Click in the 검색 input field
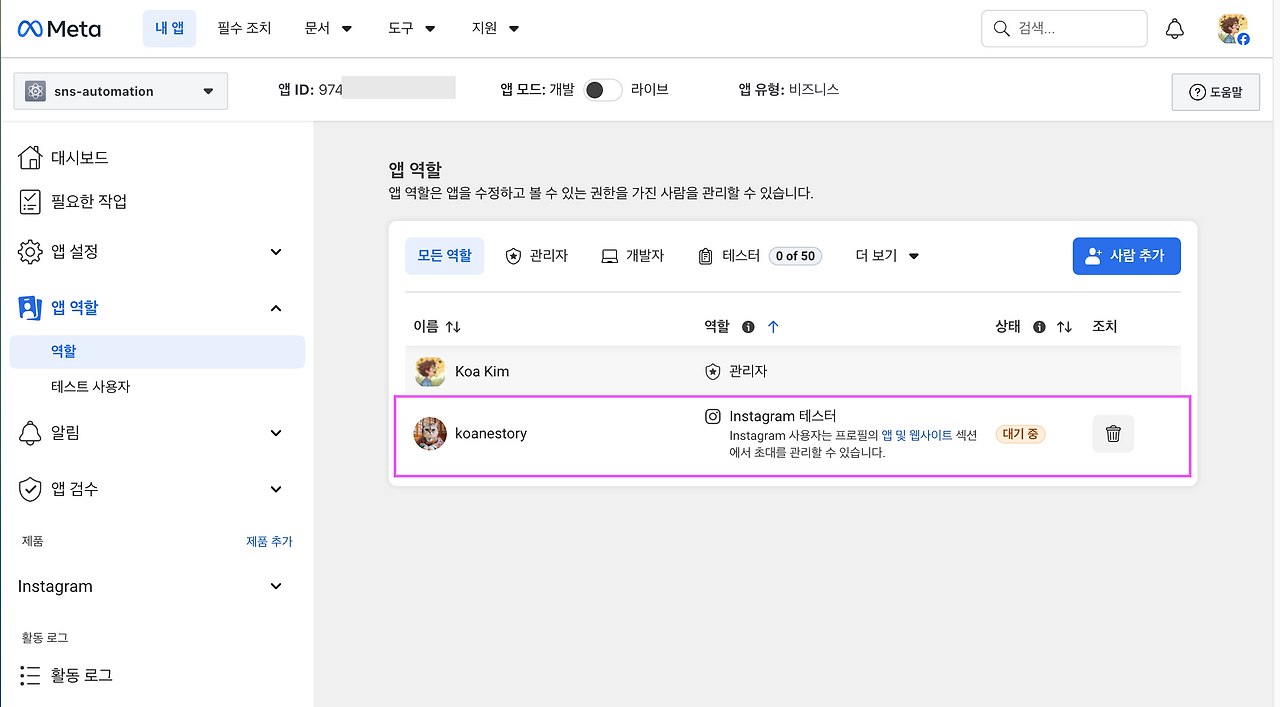1280x707 pixels. click(1064, 29)
